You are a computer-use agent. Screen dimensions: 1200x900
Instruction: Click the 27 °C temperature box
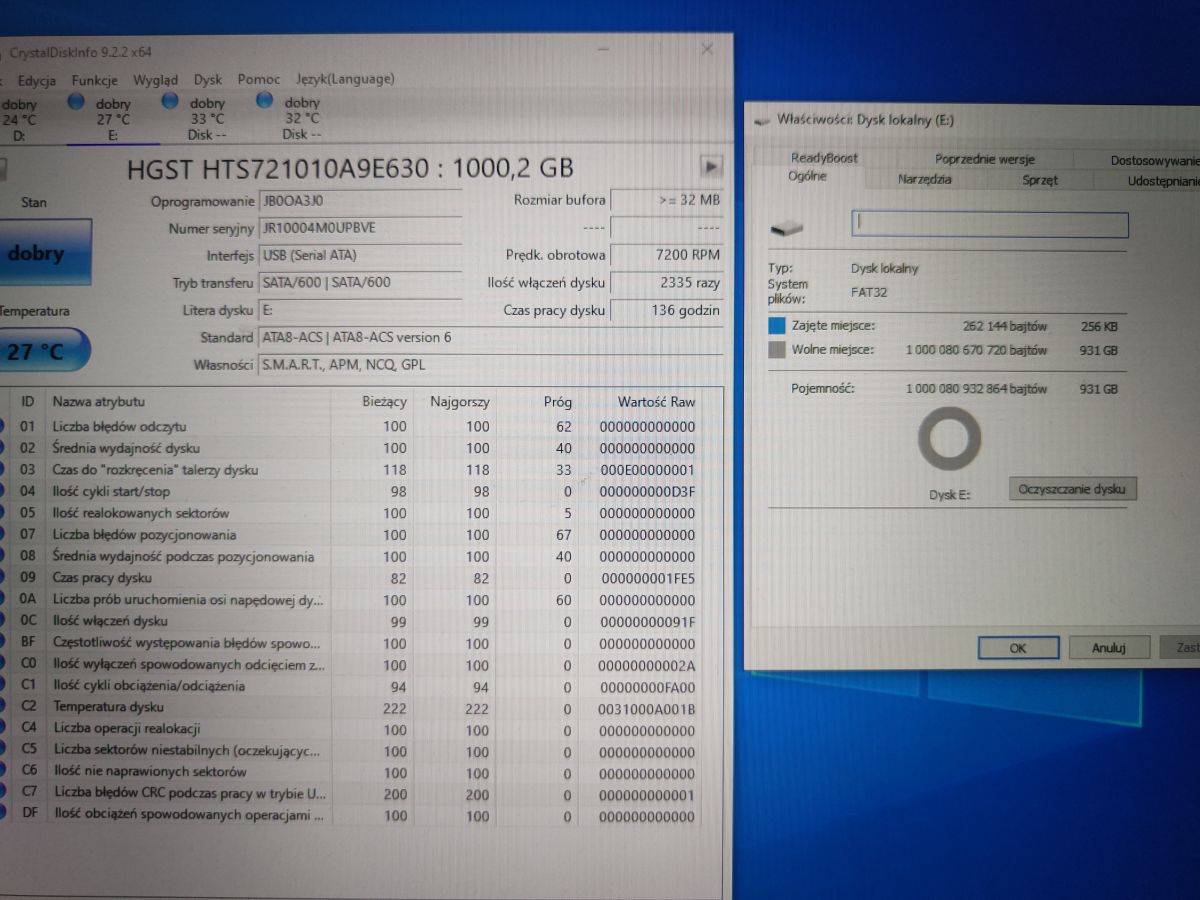coord(42,350)
